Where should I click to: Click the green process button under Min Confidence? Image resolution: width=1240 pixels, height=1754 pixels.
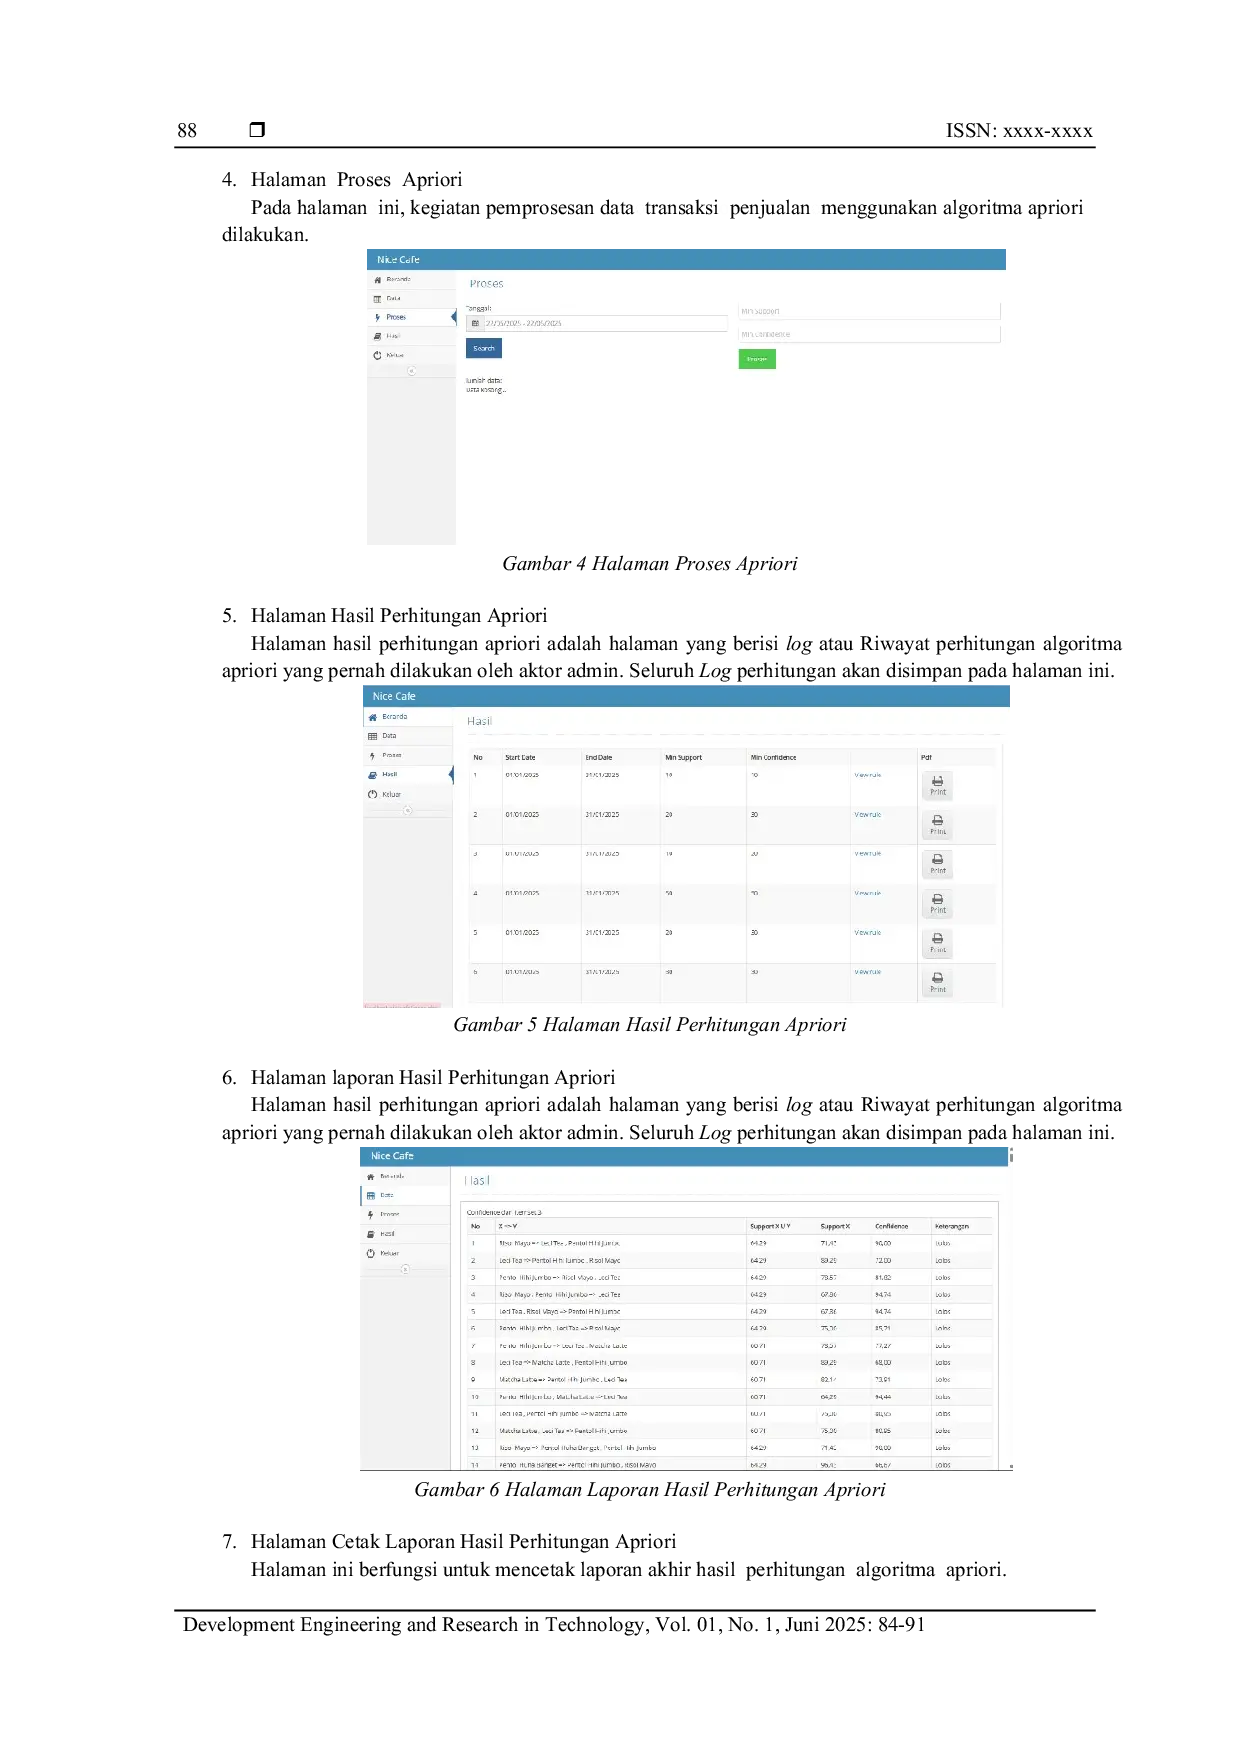click(x=757, y=359)
